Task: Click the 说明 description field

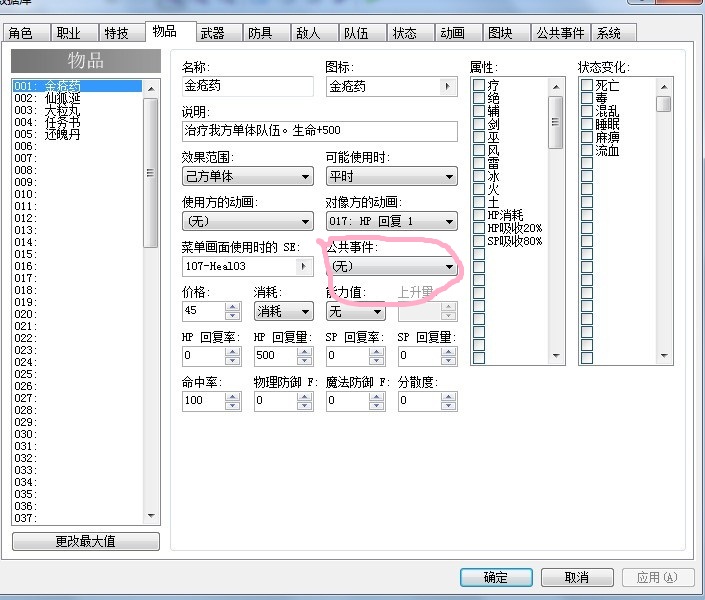Action: pyautogui.click(x=320, y=131)
